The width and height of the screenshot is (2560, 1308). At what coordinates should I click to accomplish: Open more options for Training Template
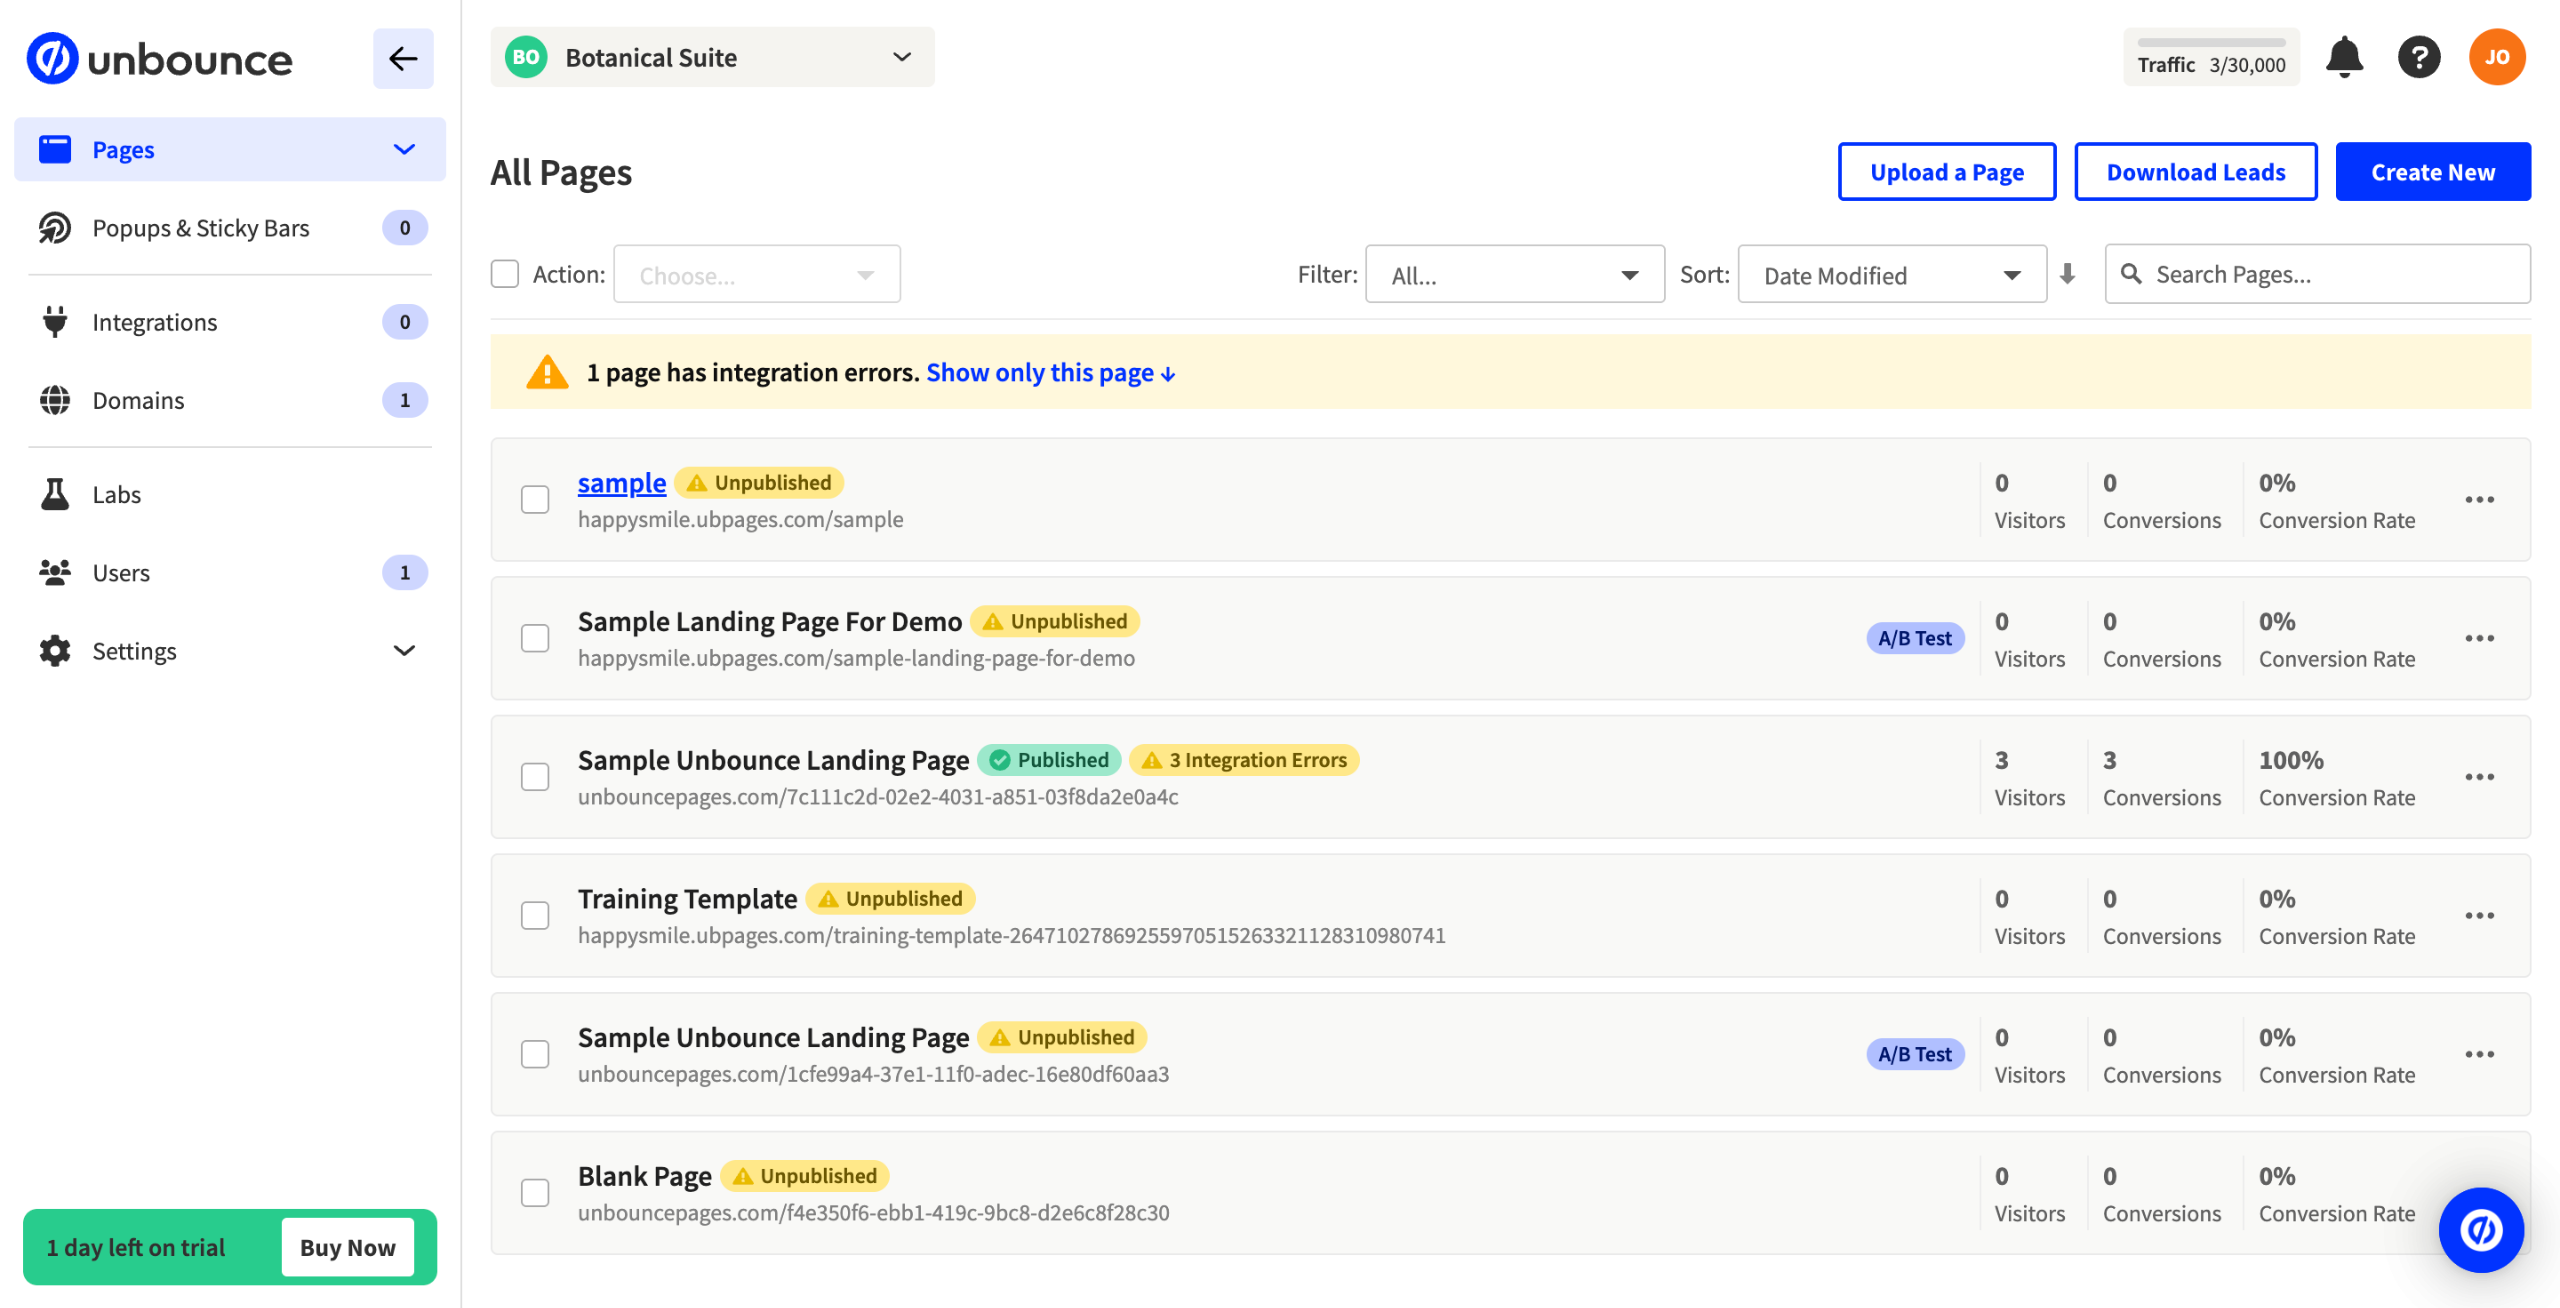tap(2479, 915)
